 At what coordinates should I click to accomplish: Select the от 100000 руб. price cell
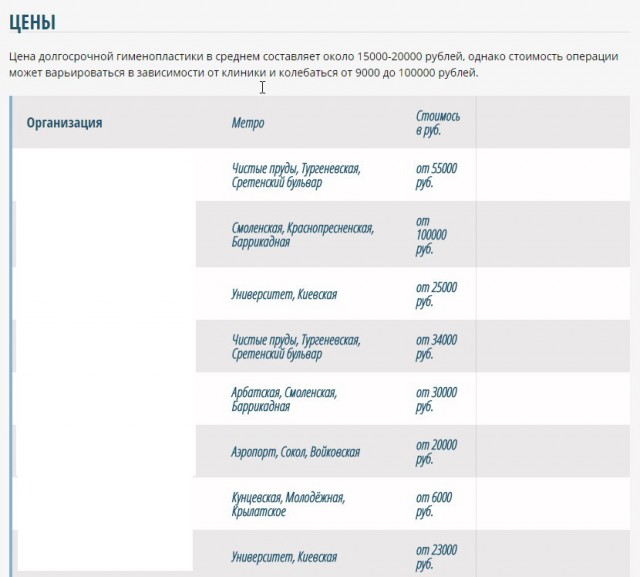(431, 235)
